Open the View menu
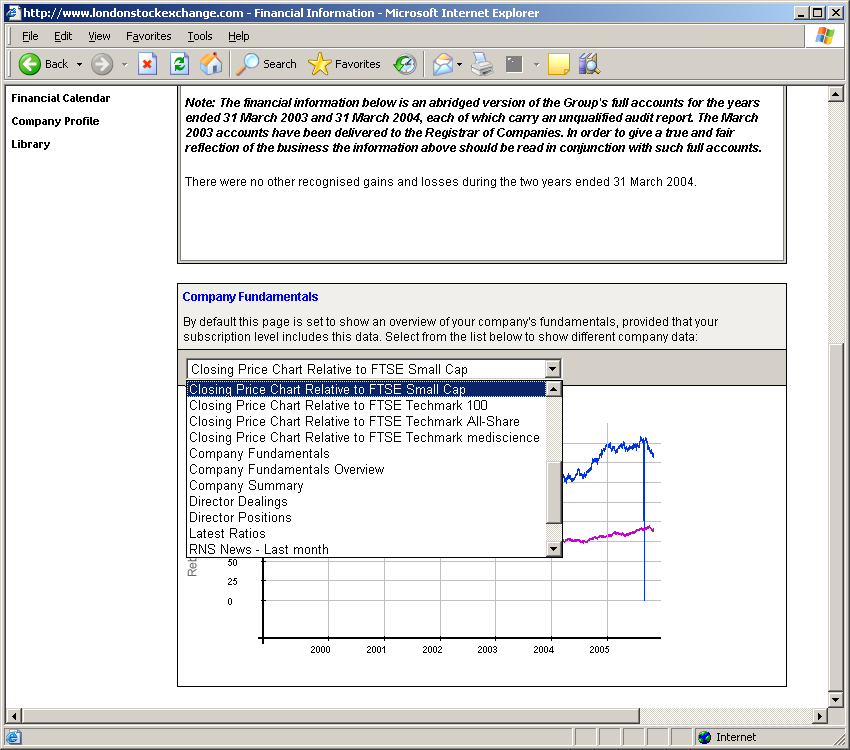The width and height of the screenshot is (850, 750). pyautogui.click(x=99, y=36)
